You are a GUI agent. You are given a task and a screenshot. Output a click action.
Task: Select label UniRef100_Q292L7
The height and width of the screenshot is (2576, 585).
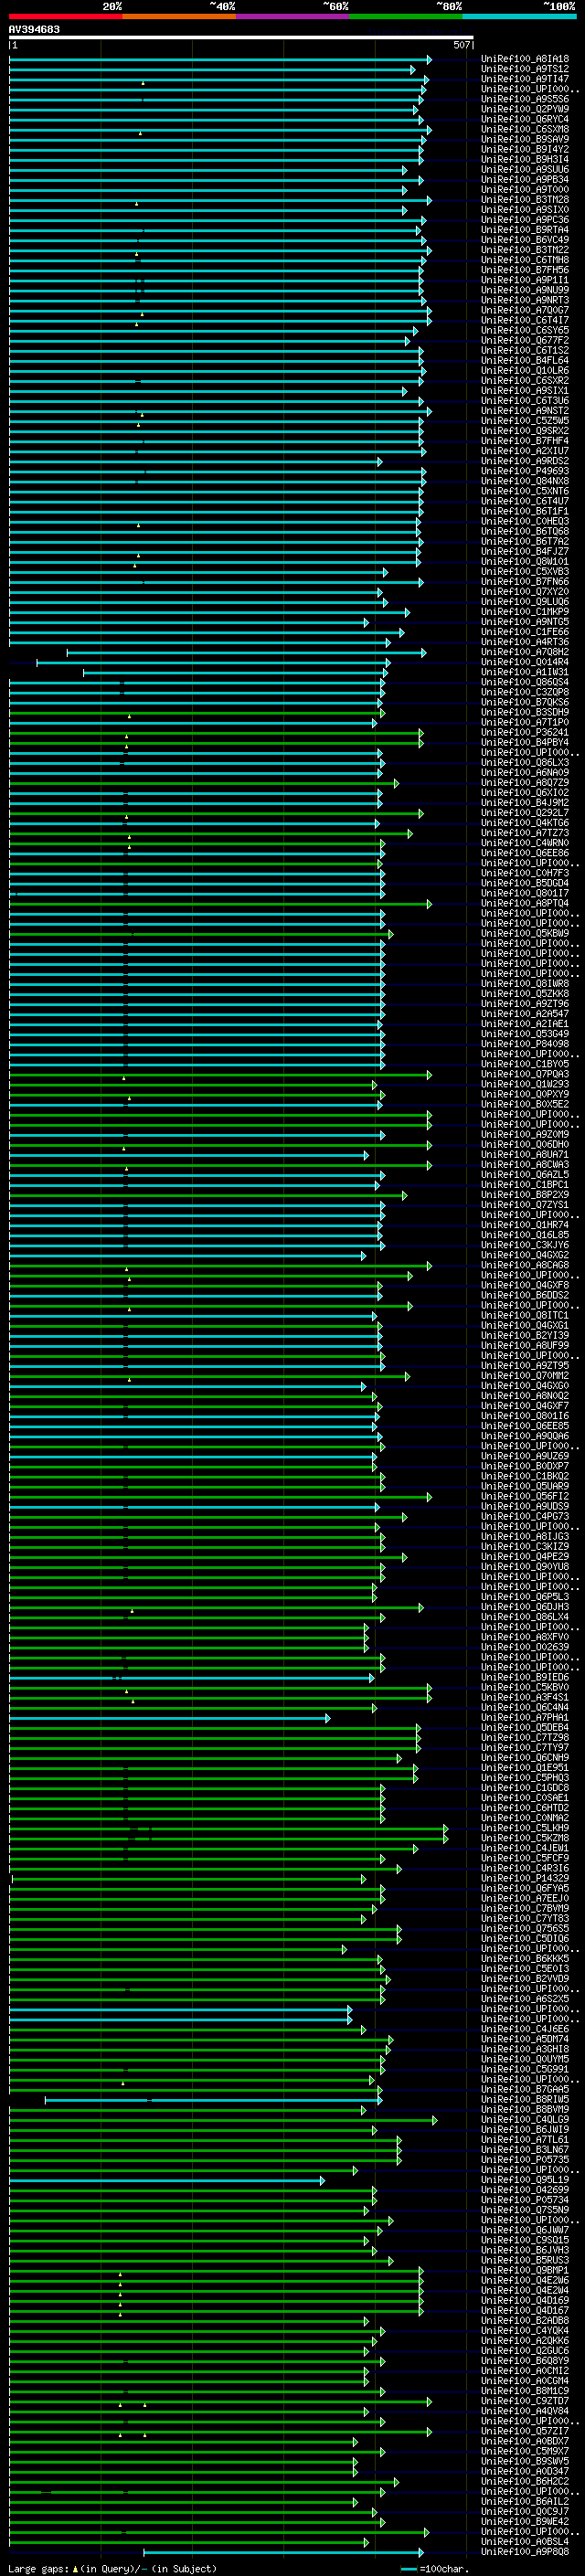click(525, 813)
